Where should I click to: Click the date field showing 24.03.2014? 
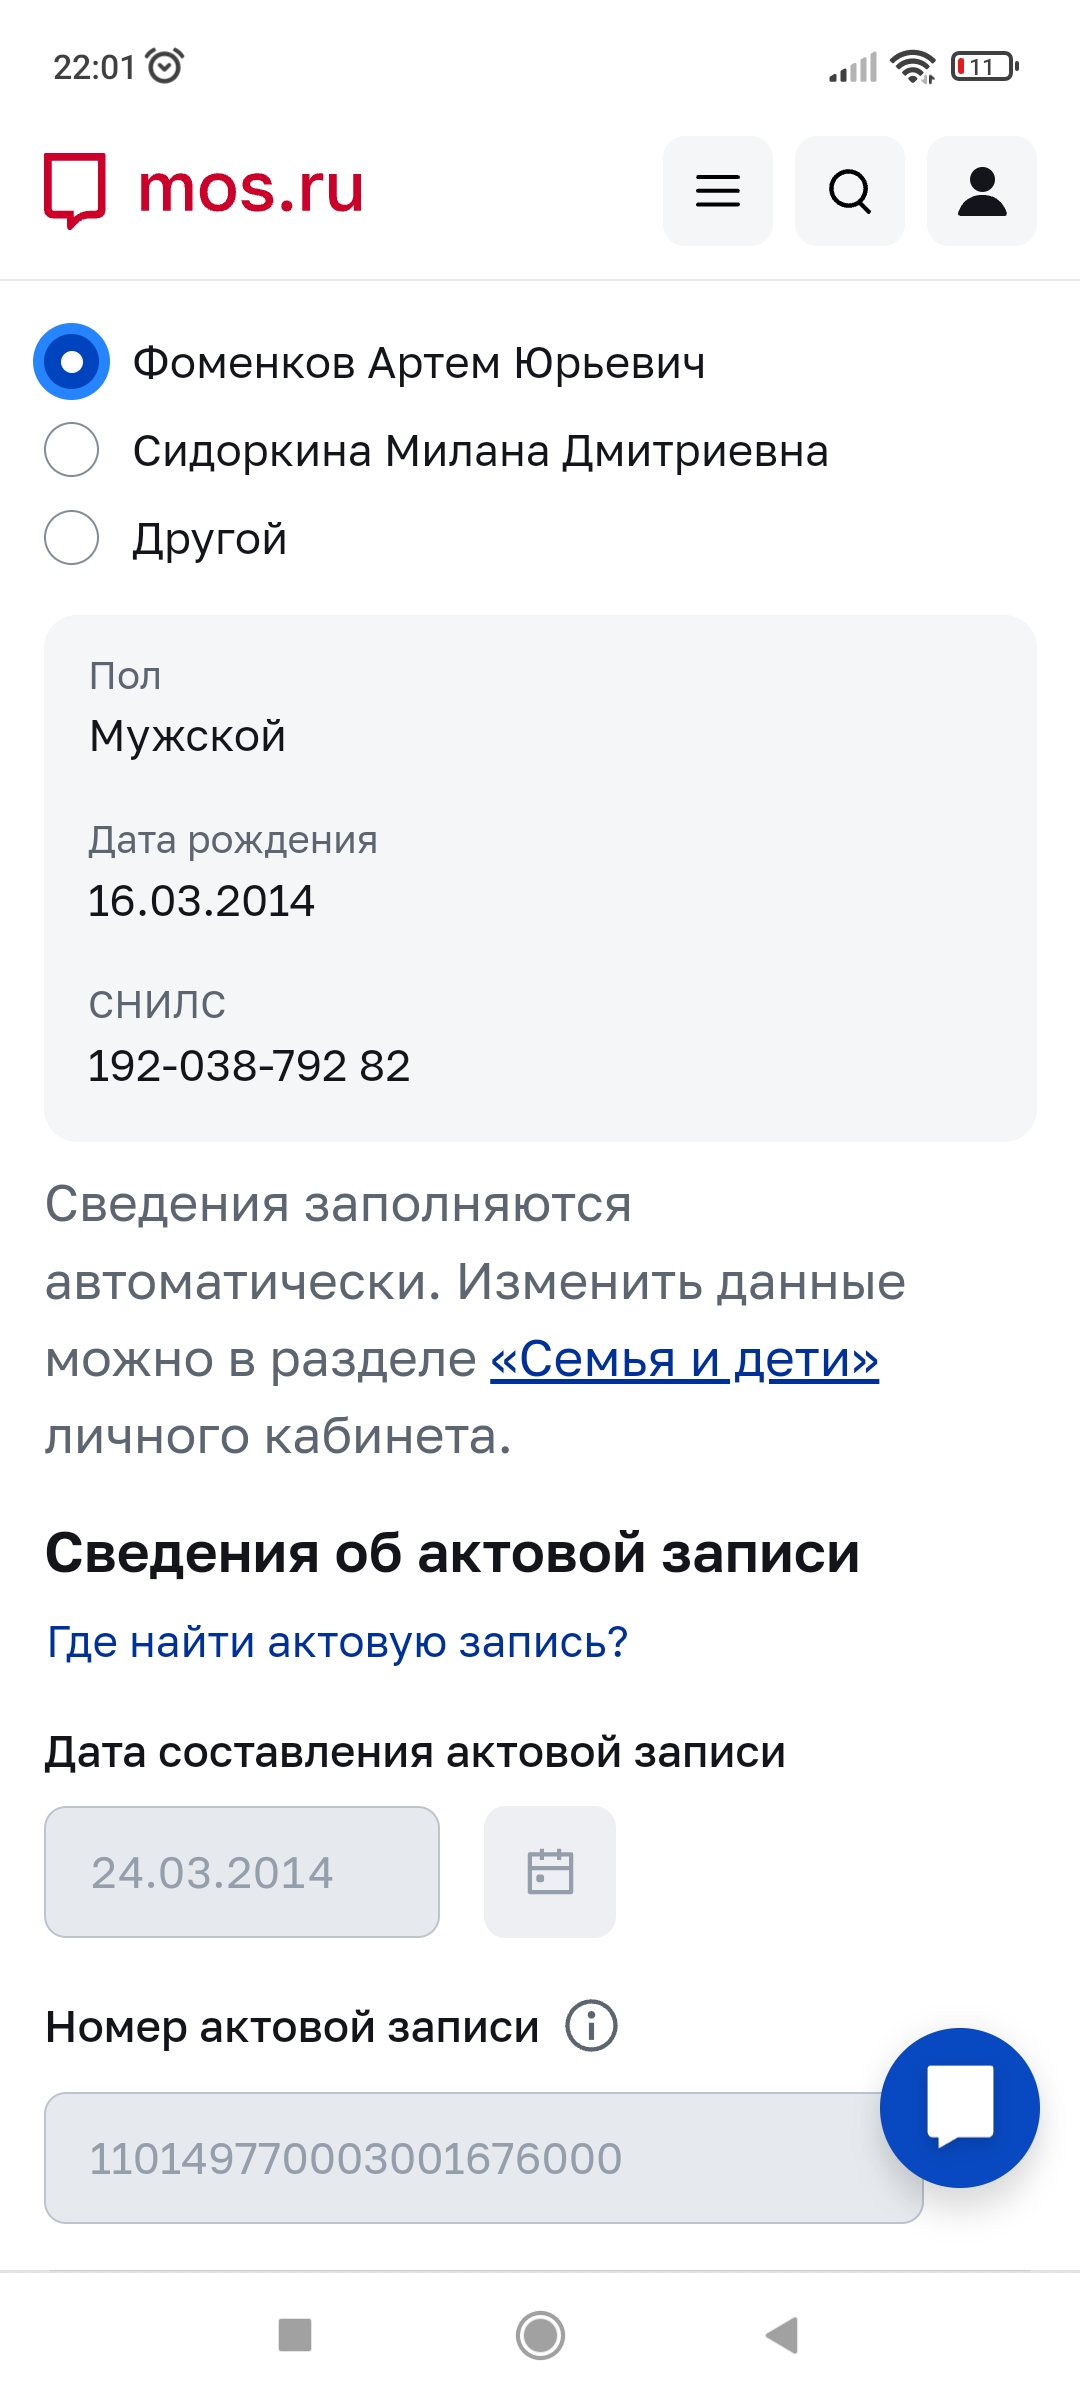242,1871
